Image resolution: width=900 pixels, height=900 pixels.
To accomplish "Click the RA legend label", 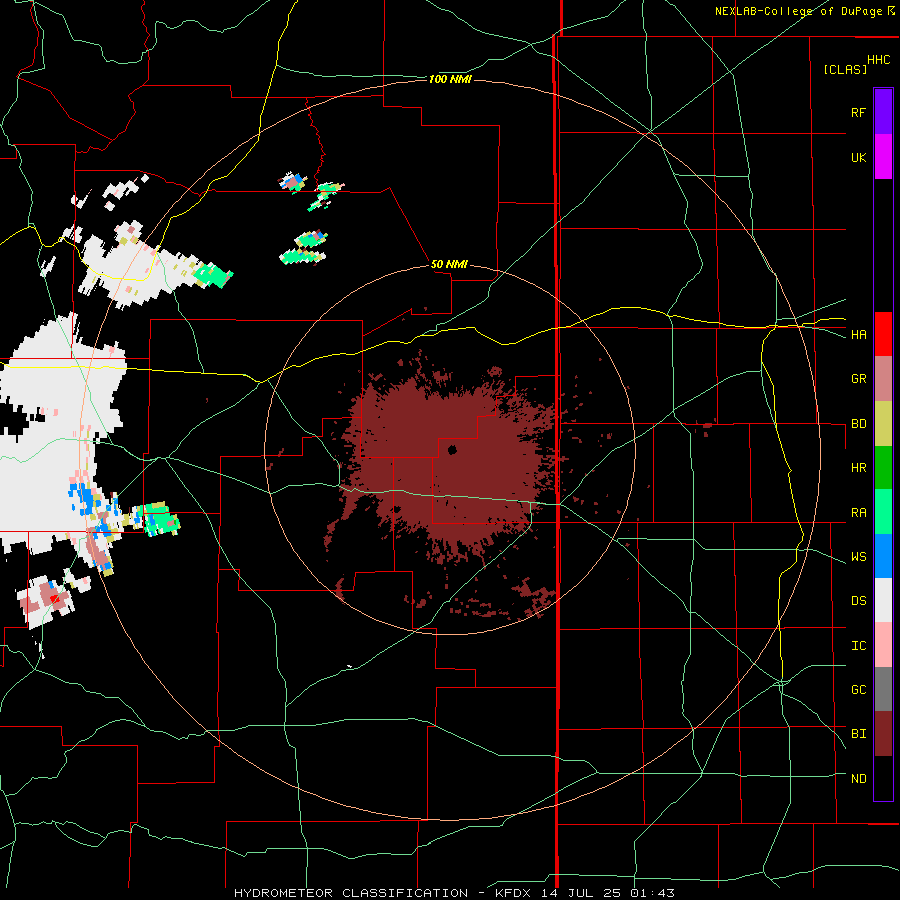I will pos(858,512).
